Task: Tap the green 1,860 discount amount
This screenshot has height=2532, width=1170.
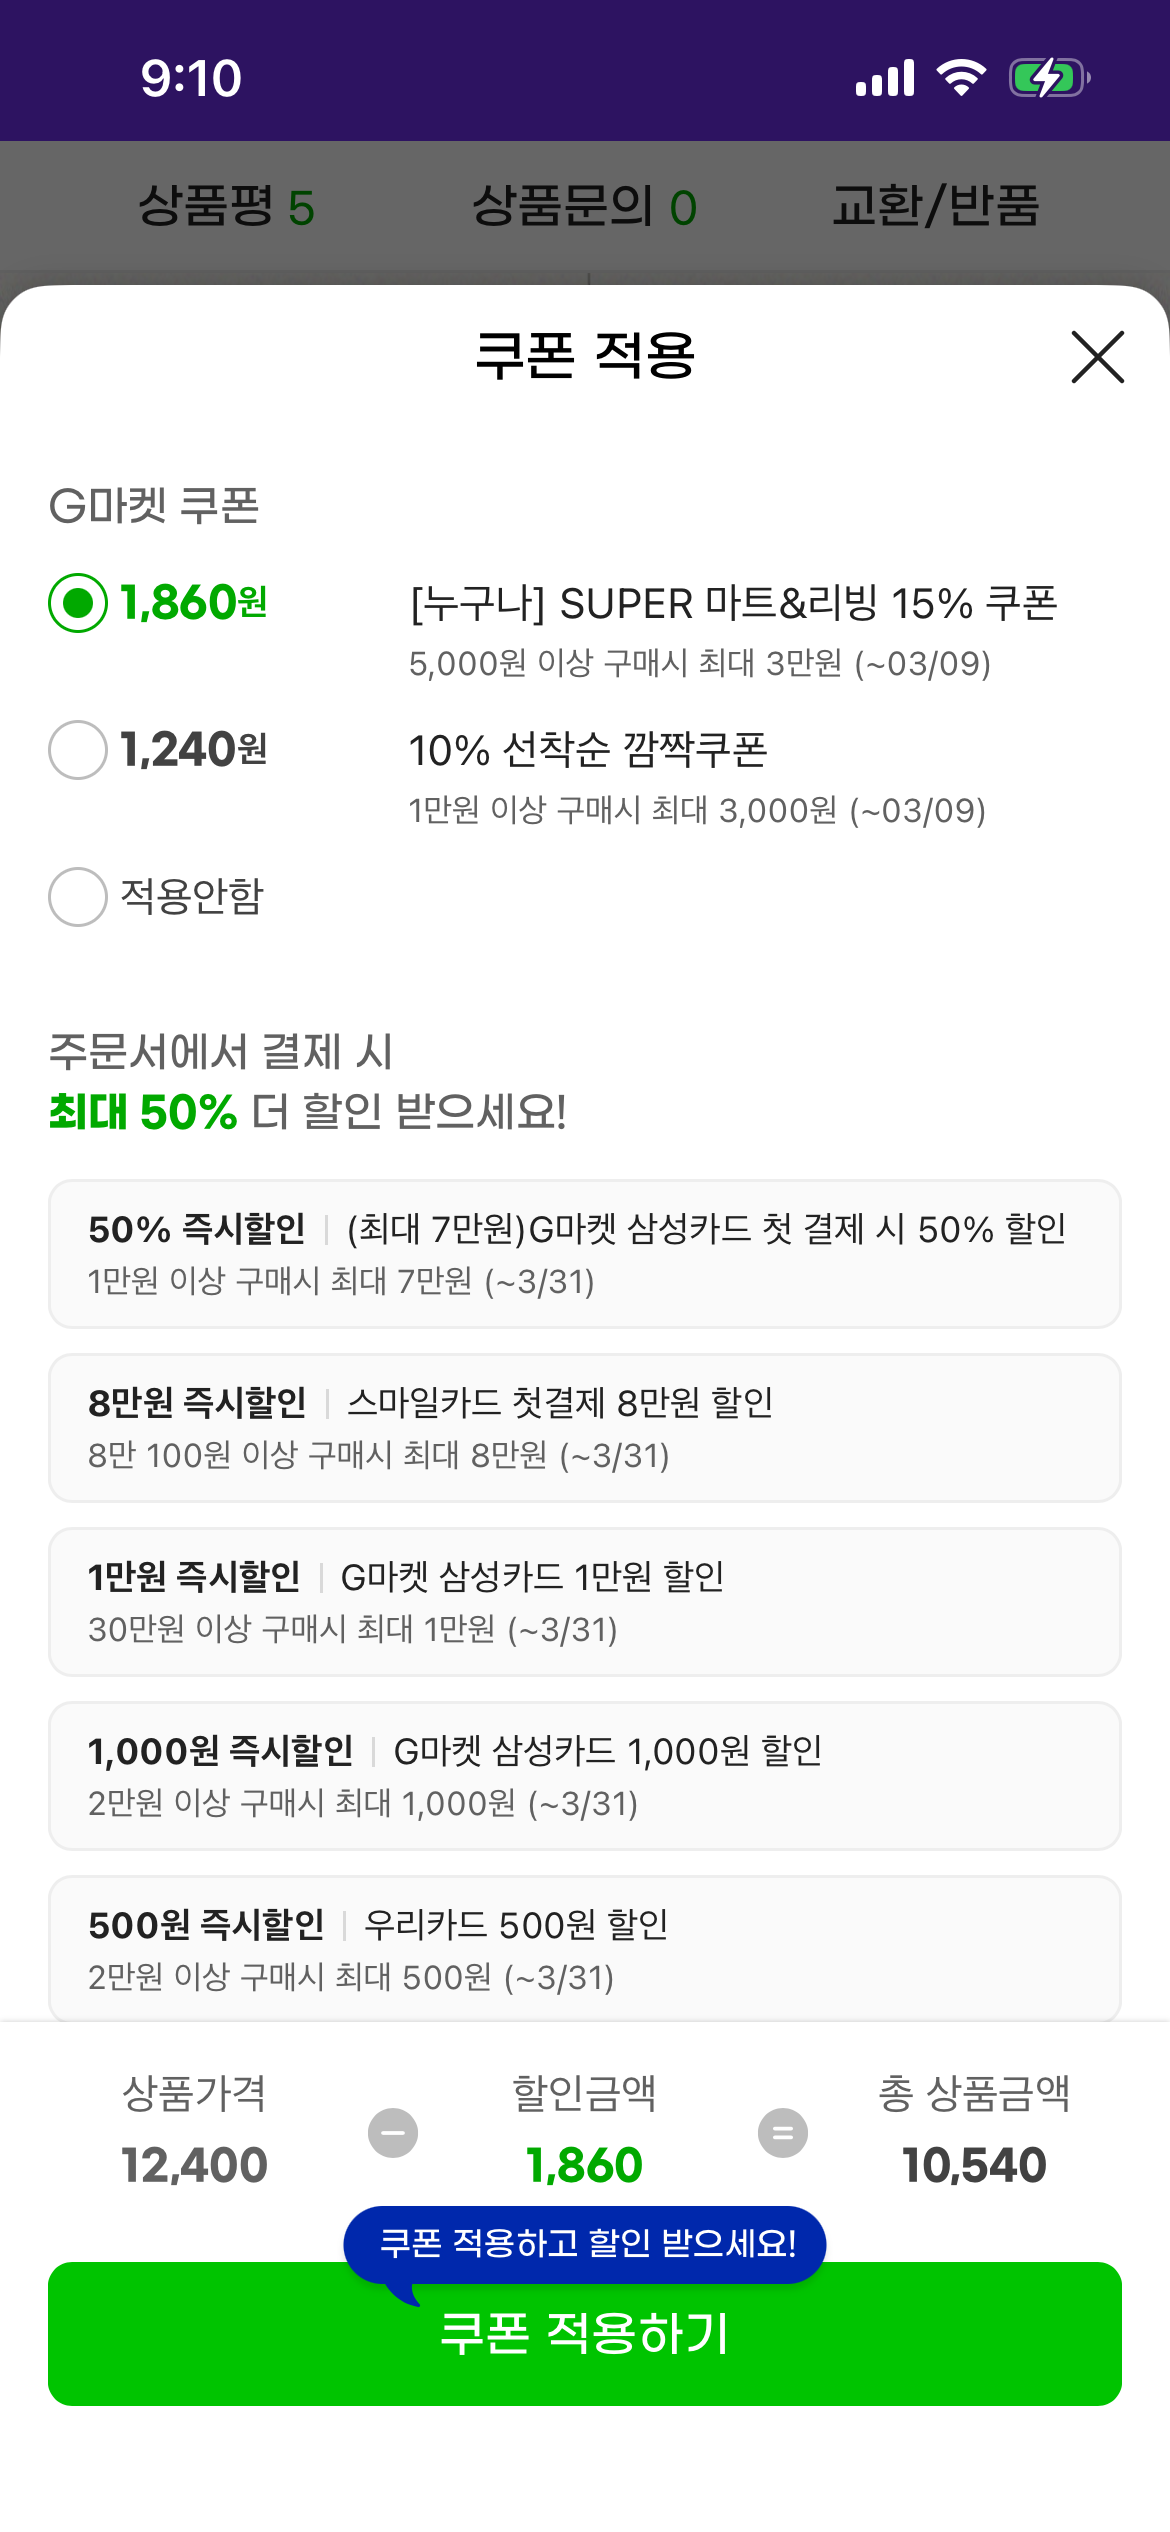Action: 585,2166
